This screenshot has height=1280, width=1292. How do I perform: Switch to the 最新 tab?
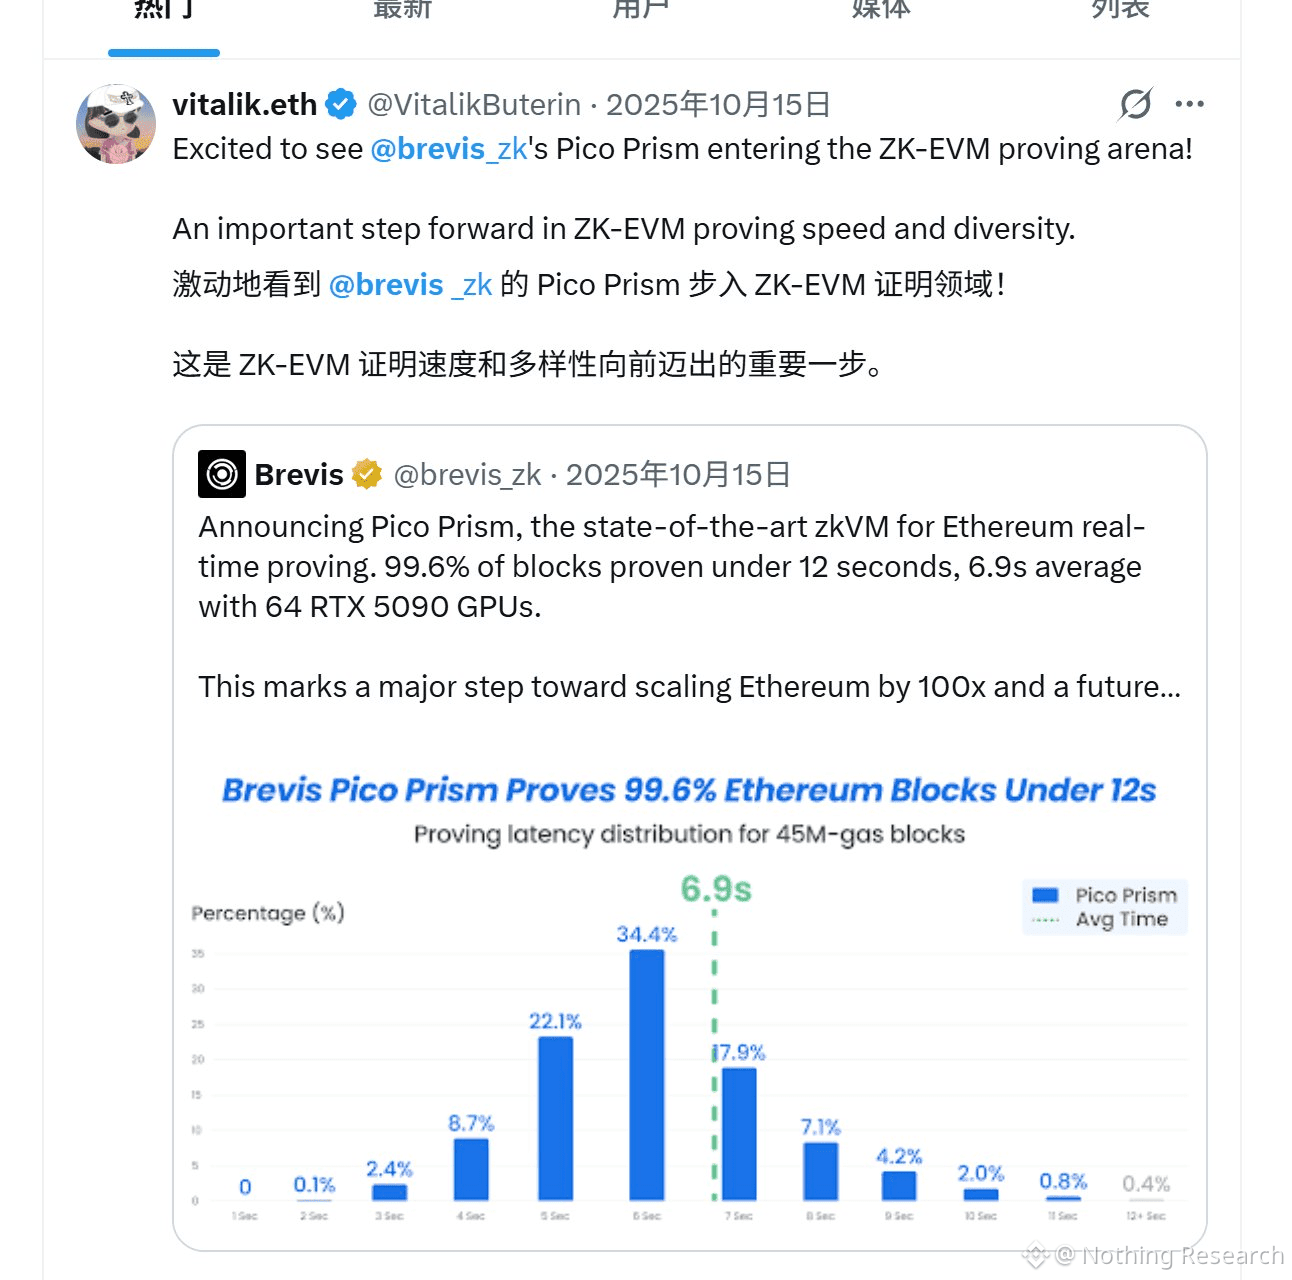tap(402, 10)
